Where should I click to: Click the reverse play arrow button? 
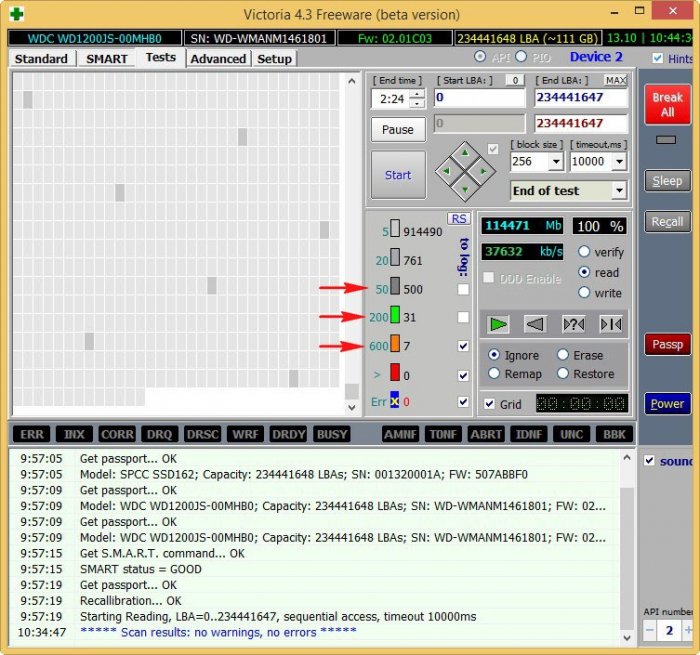(x=535, y=324)
